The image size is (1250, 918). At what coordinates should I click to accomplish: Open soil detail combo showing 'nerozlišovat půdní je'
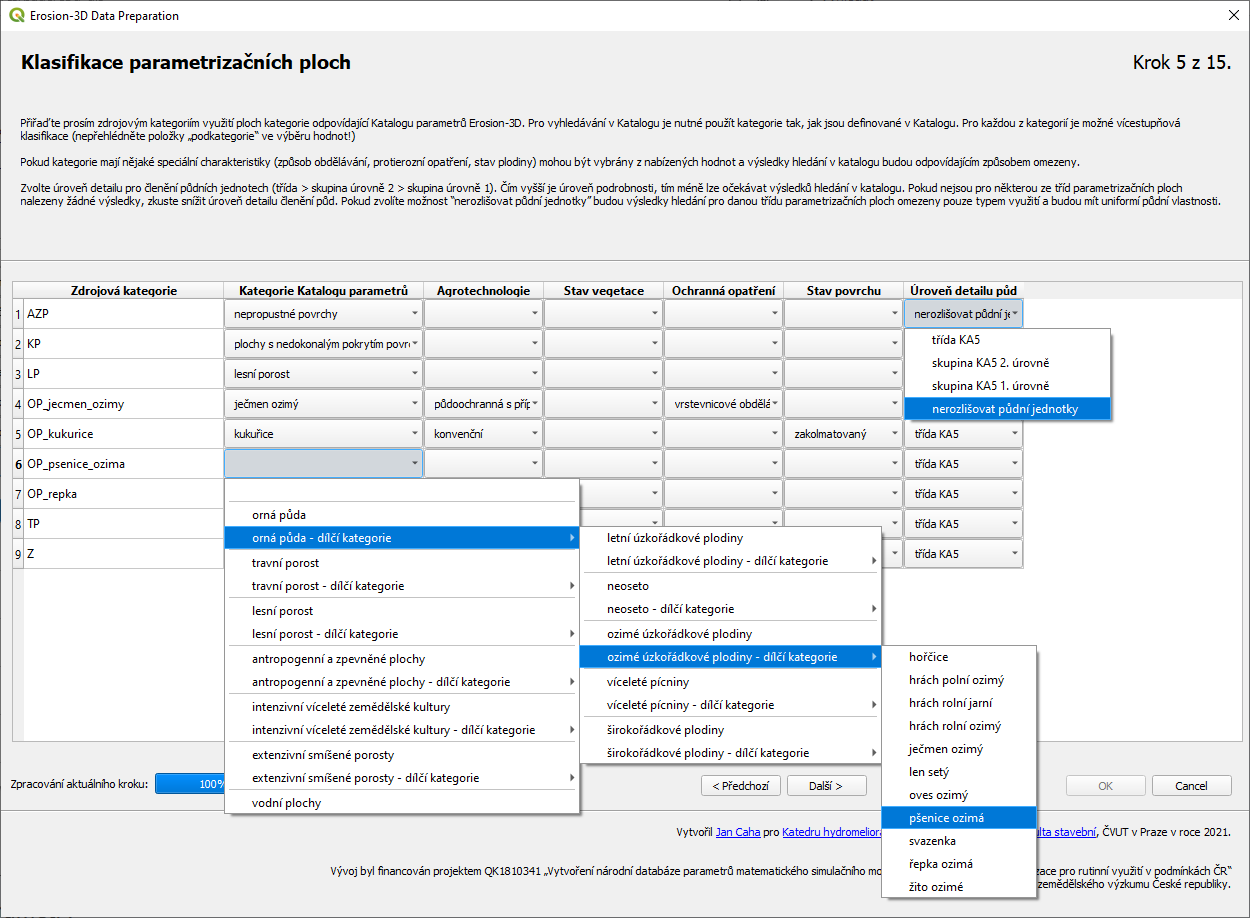pyautogui.click(x=963, y=314)
